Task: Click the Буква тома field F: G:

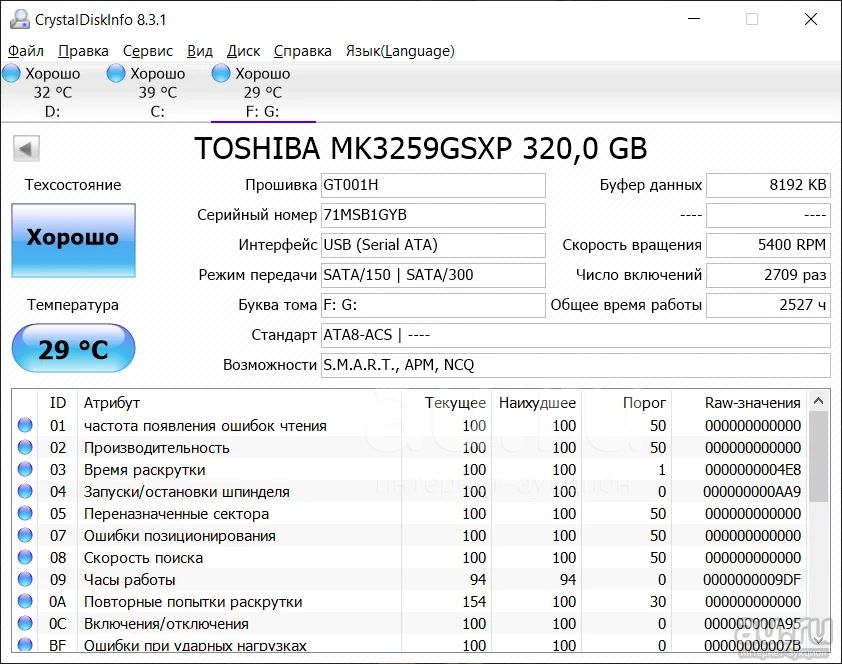Action: coord(433,305)
